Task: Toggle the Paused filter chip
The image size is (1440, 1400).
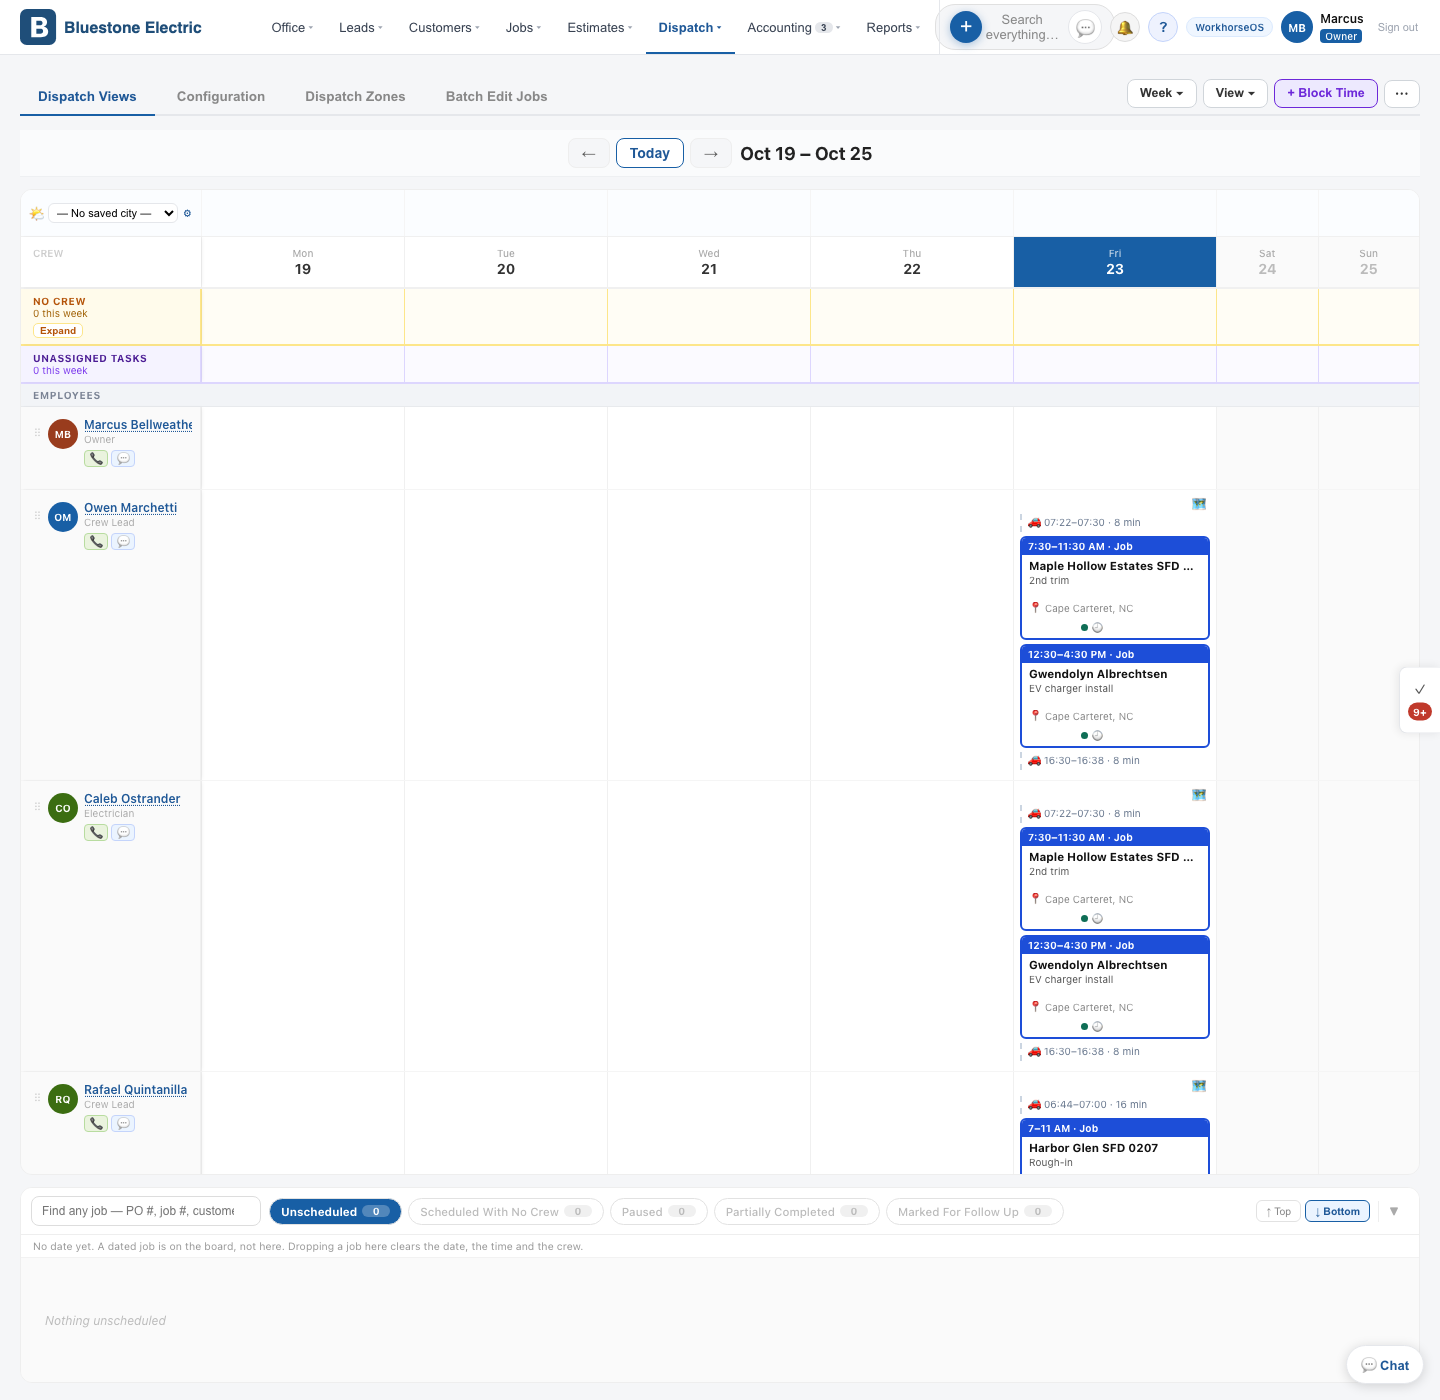Action: point(659,1211)
